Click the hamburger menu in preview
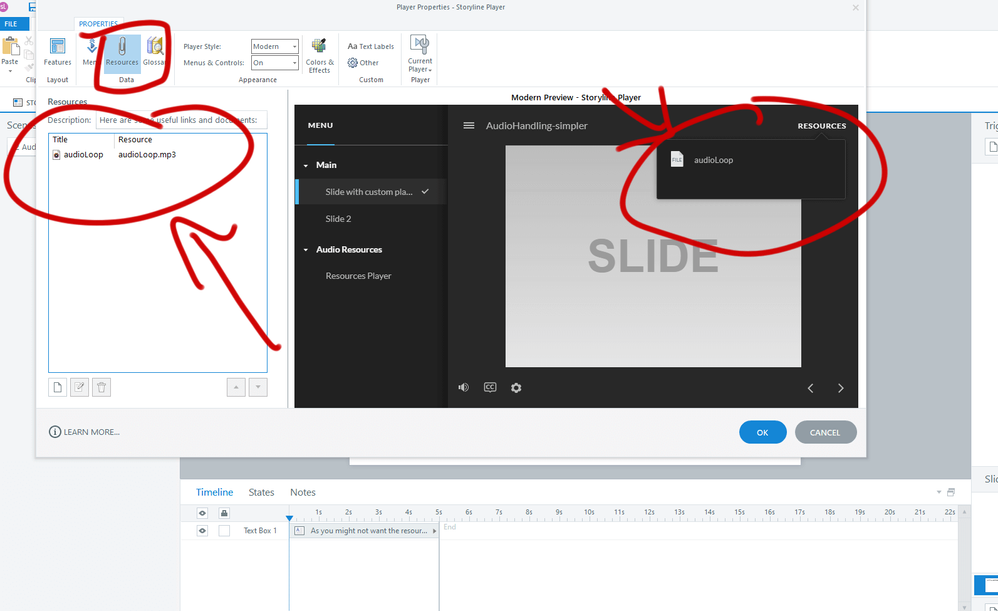 click(x=468, y=126)
